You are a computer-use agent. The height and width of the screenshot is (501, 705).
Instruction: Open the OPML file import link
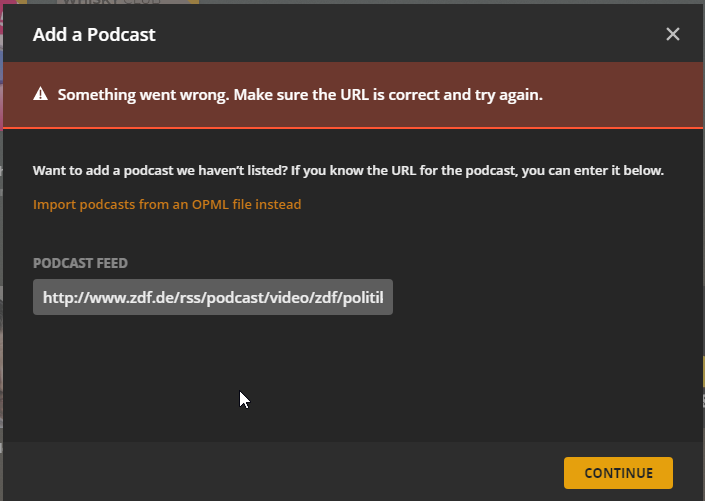pos(167,204)
